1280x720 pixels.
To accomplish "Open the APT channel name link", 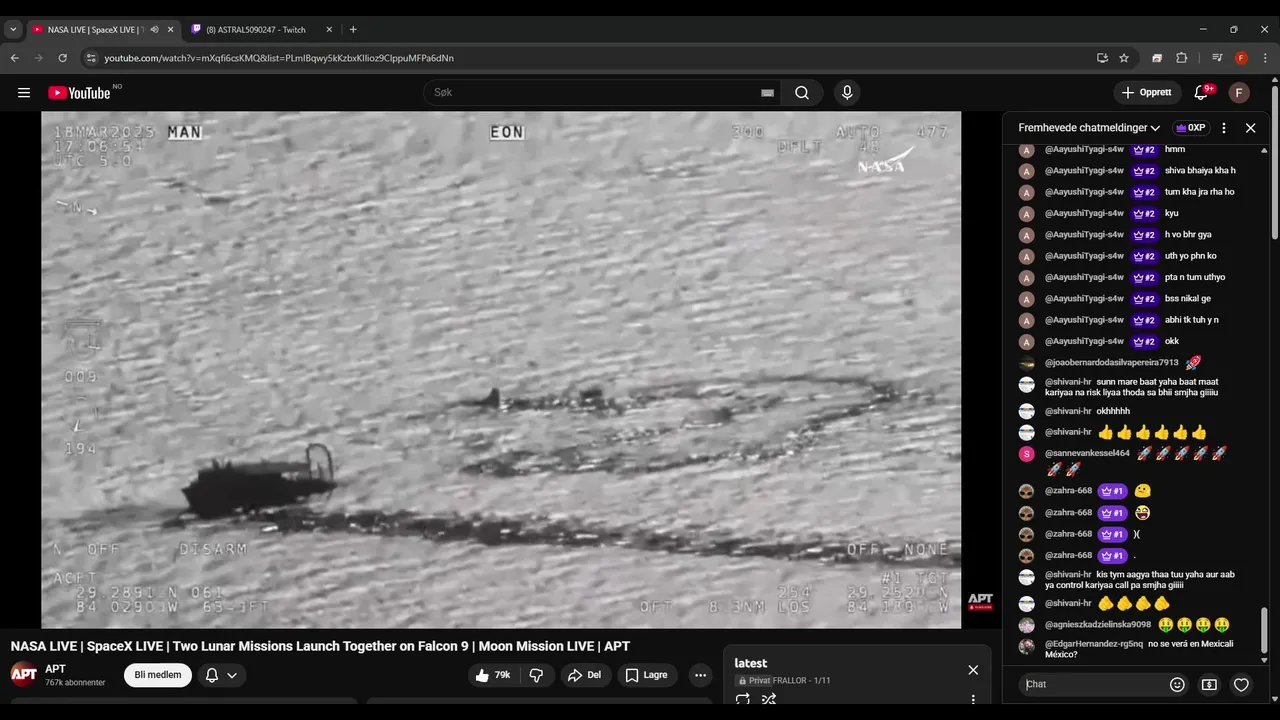I will click(55, 669).
